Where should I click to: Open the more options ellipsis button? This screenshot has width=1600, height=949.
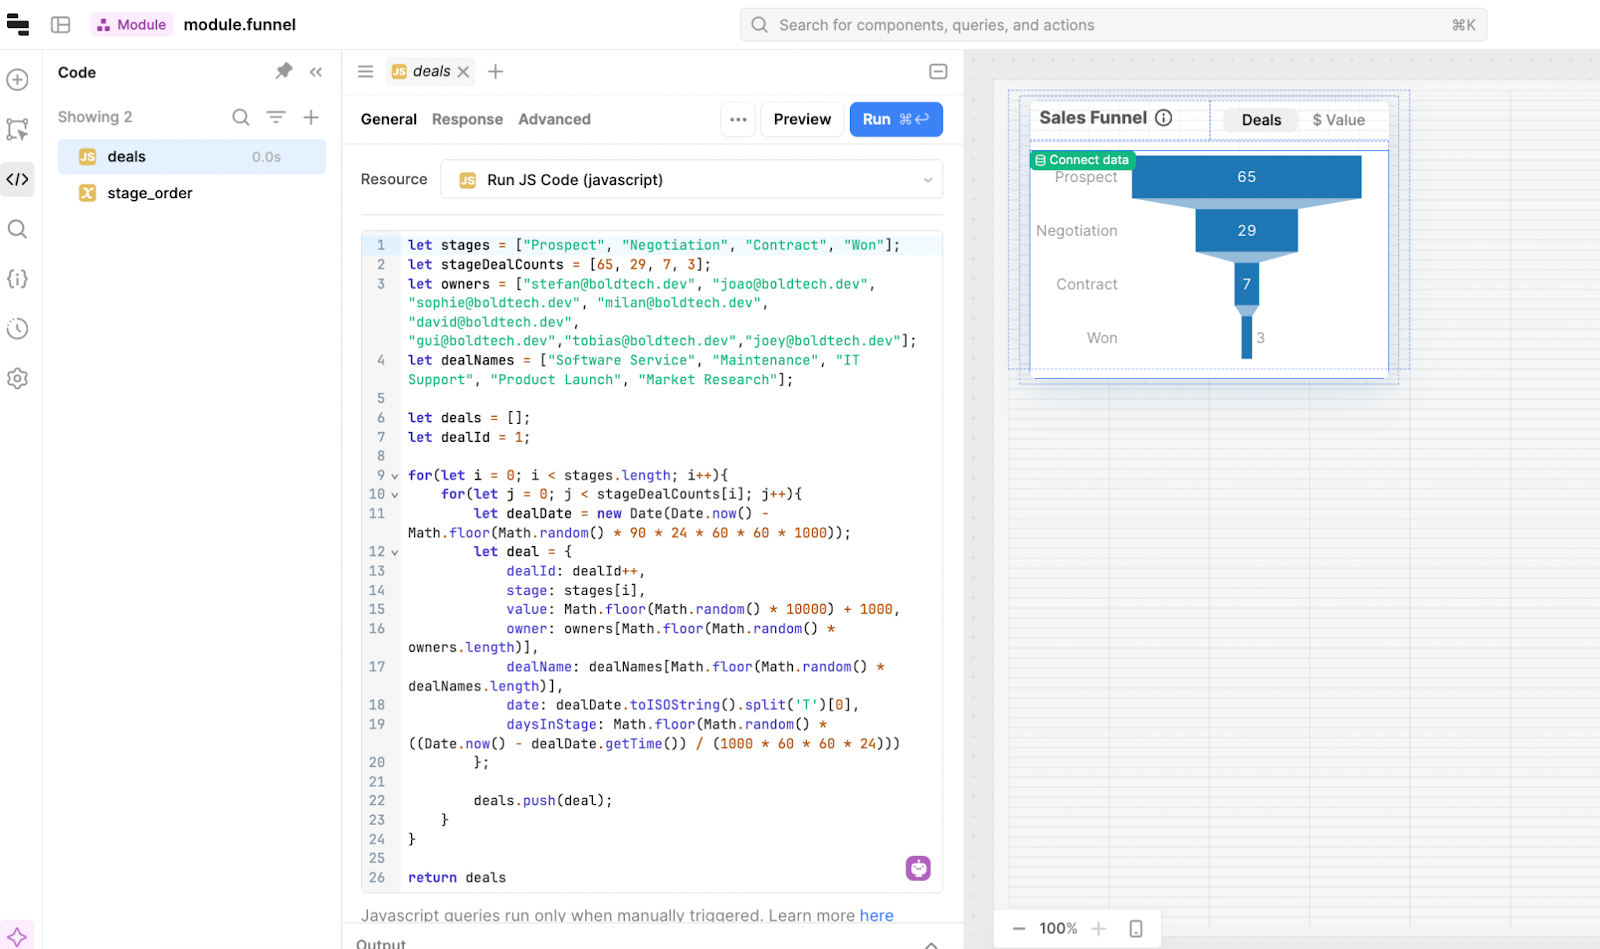(738, 119)
